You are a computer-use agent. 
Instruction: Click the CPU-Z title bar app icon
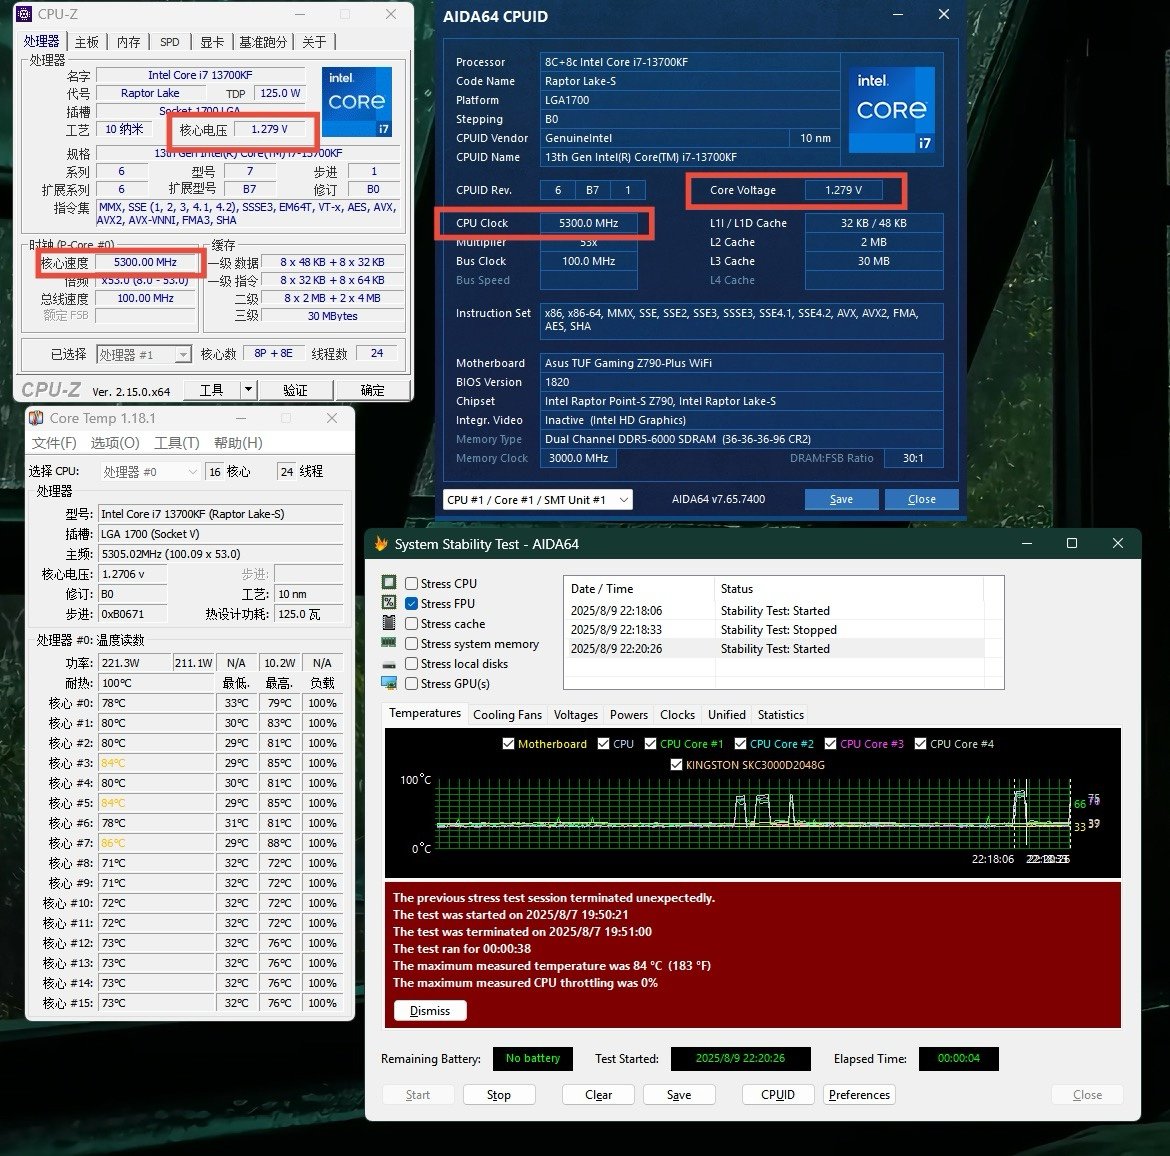(24, 14)
